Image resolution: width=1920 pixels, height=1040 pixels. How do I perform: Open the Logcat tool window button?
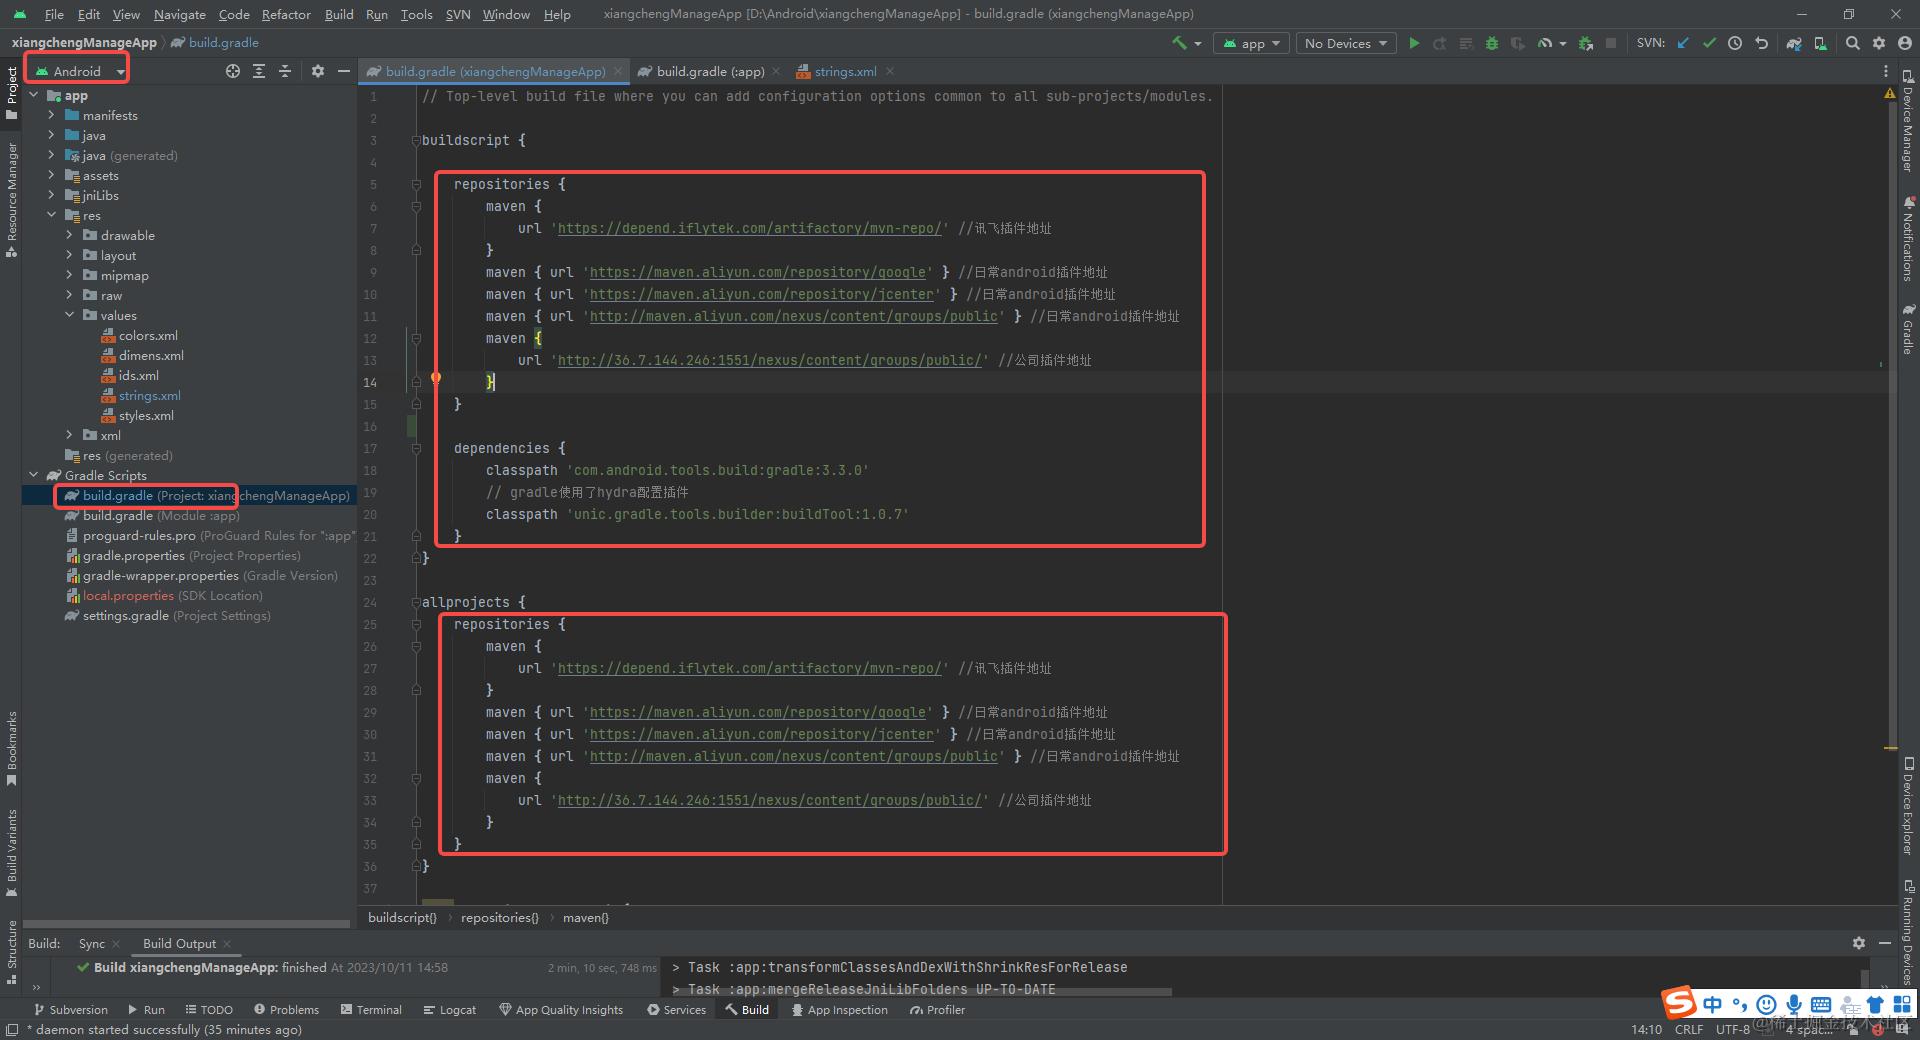coord(449,1010)
